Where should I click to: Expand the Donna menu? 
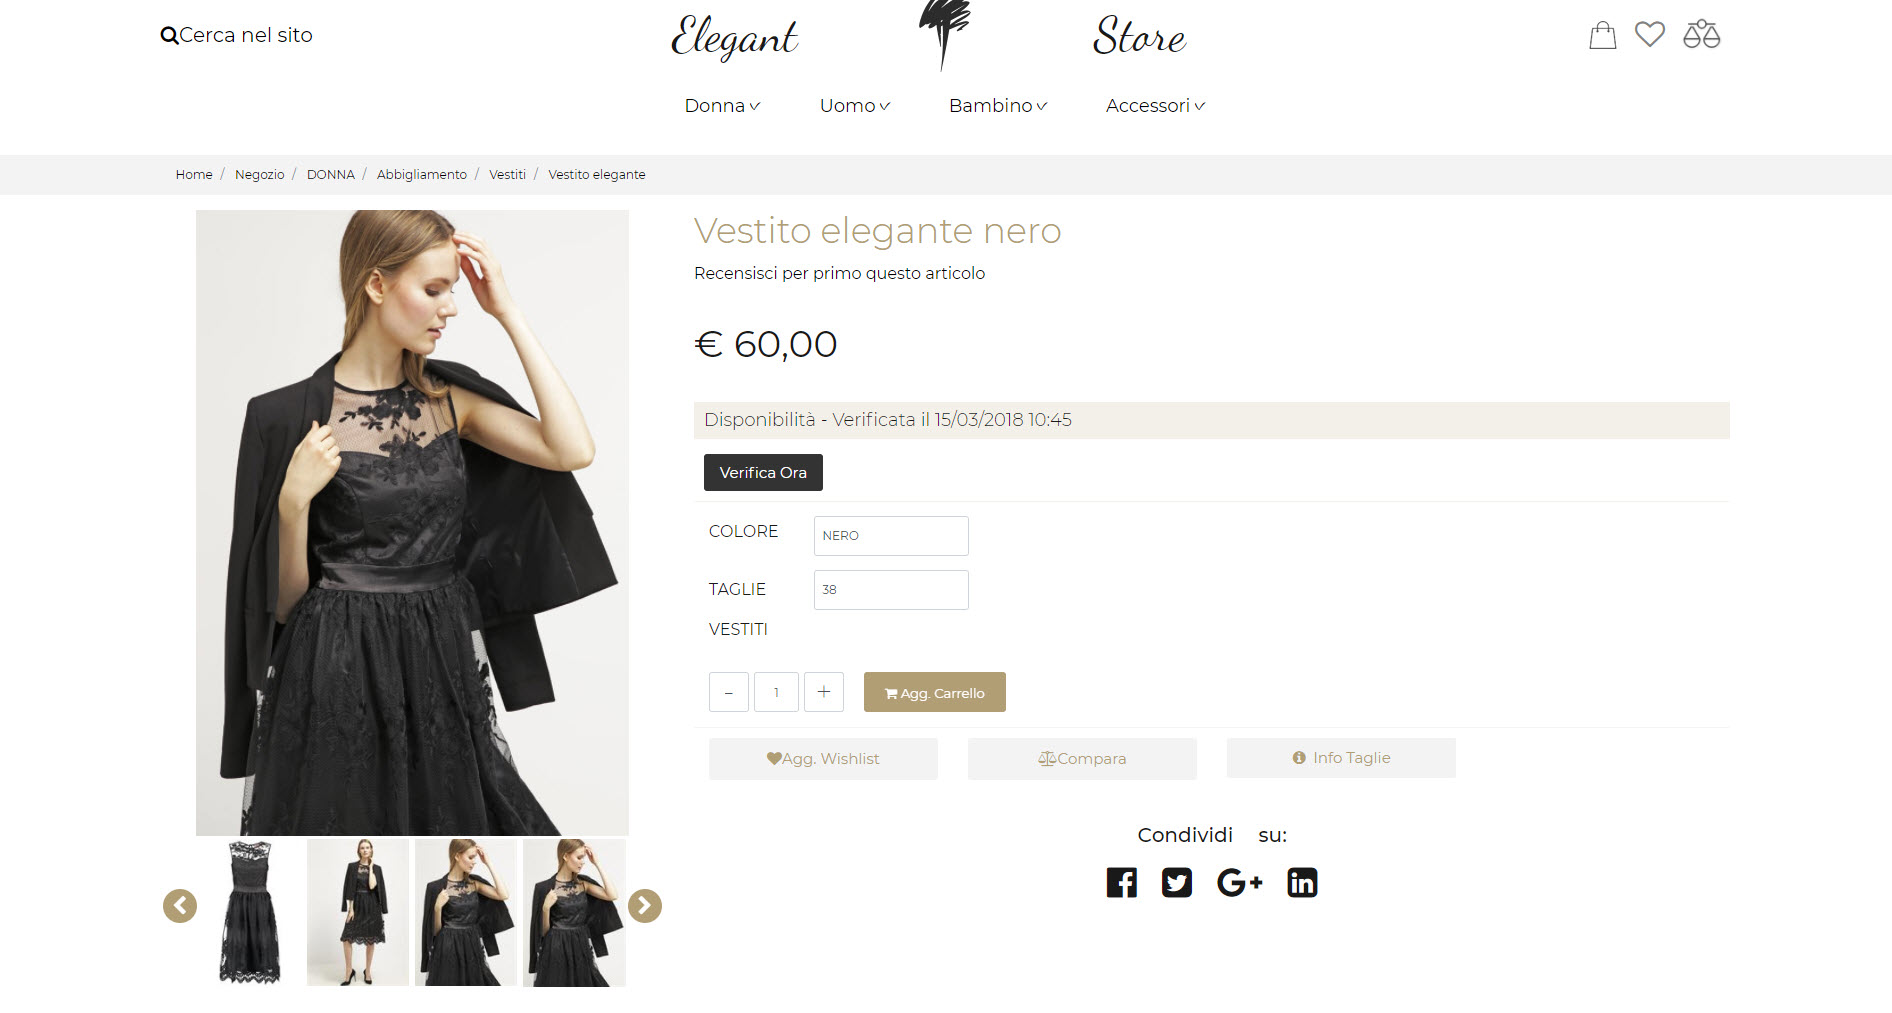tap(722, 106)
